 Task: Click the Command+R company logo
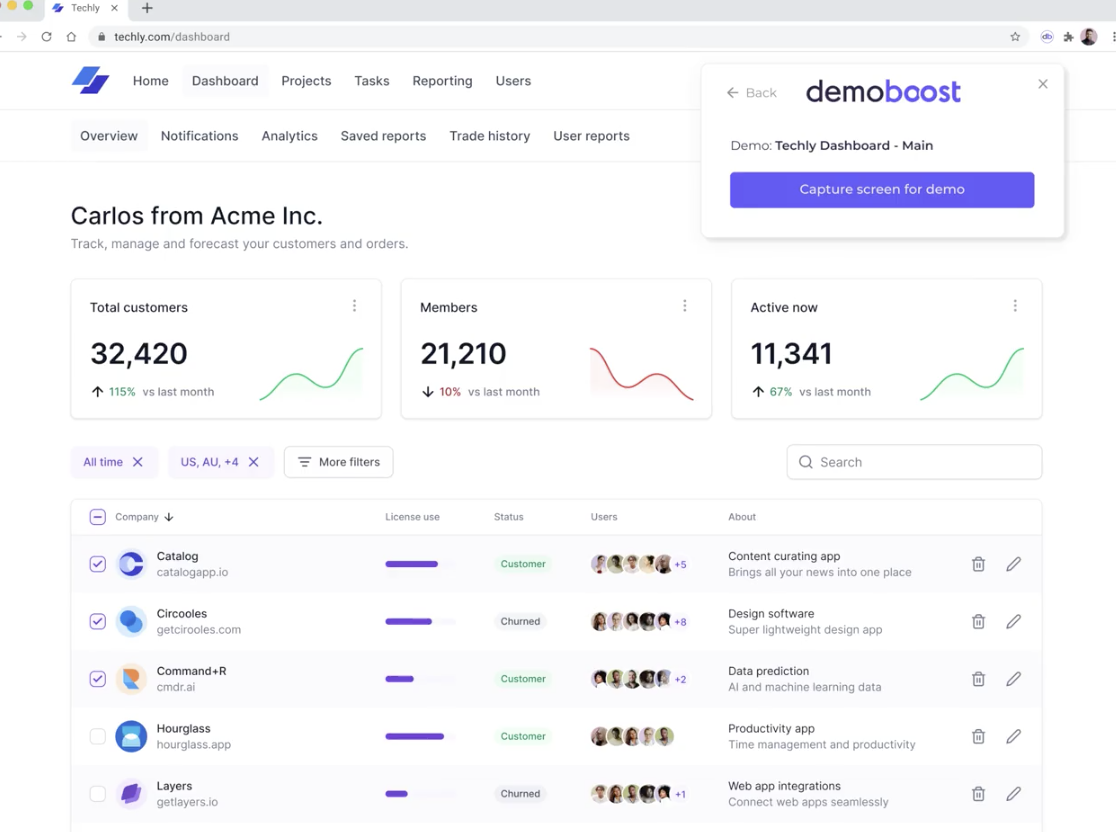click(x=131, y=679)
